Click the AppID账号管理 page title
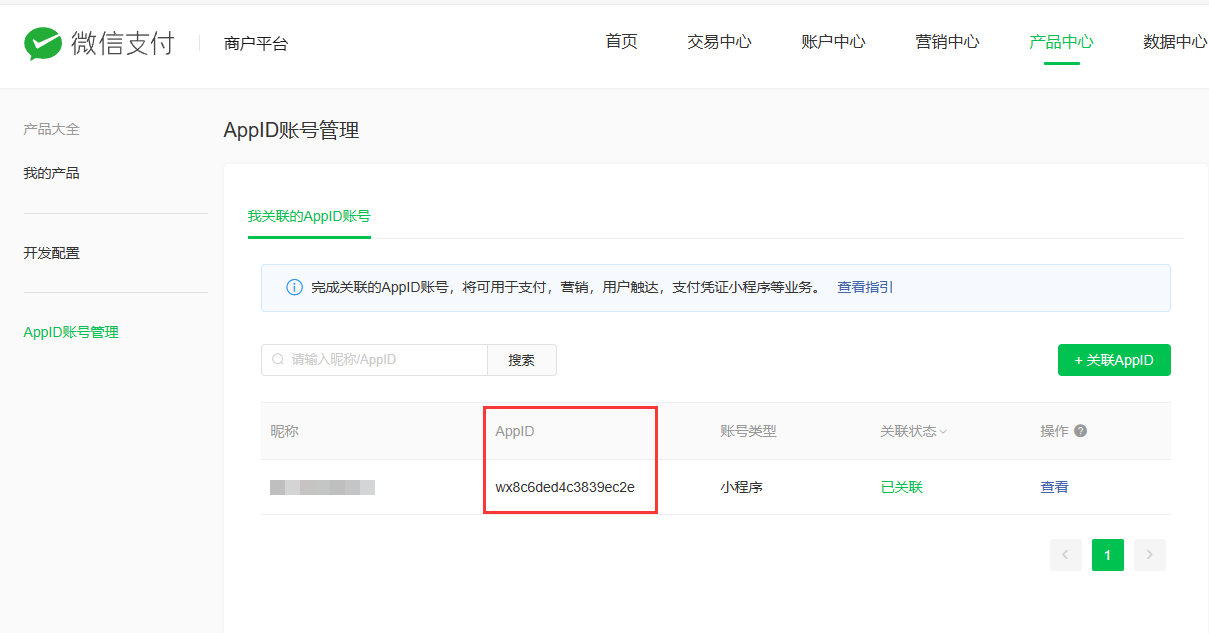Screen dimensions: 1209x633 [x=291, y=130]
